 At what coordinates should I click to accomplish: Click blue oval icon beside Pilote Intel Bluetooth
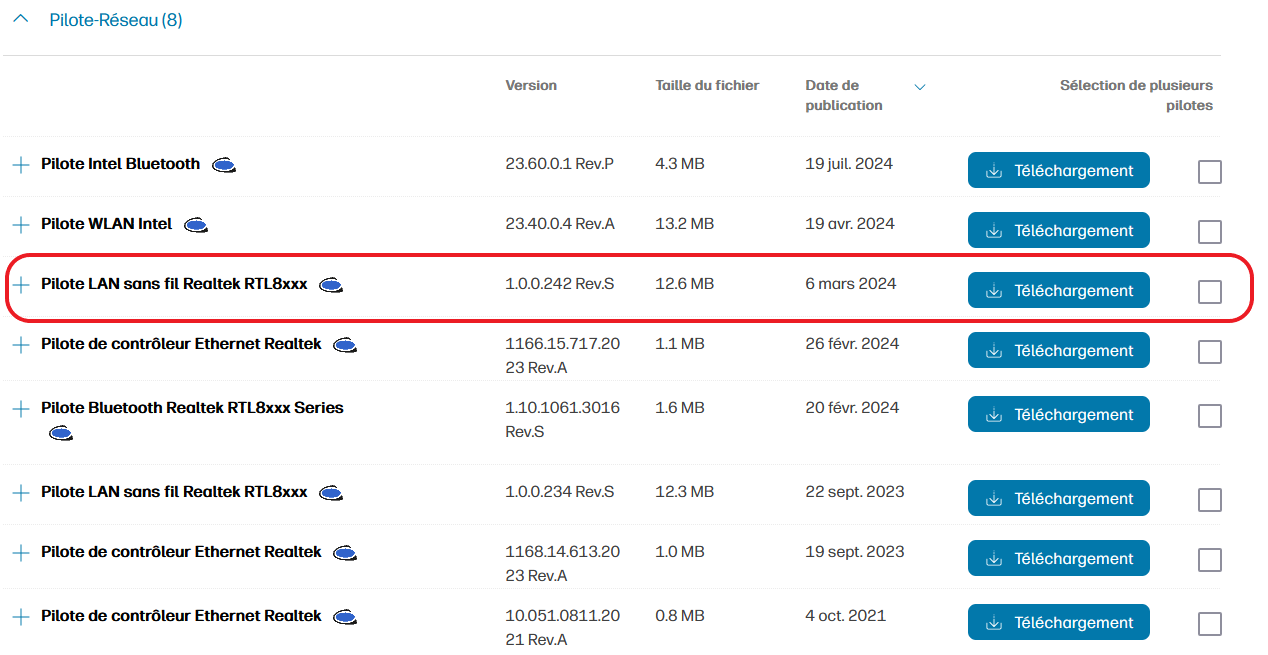pos(225,165)
